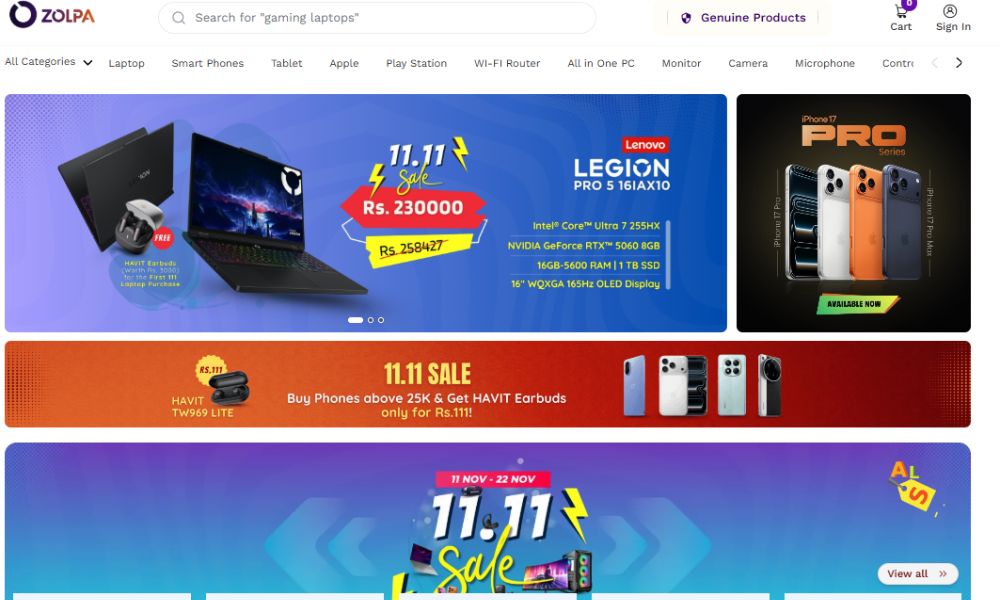The image size is (1000, 600).
Task: Click the All Categories chevron arrow
Action: coord(87,62)
